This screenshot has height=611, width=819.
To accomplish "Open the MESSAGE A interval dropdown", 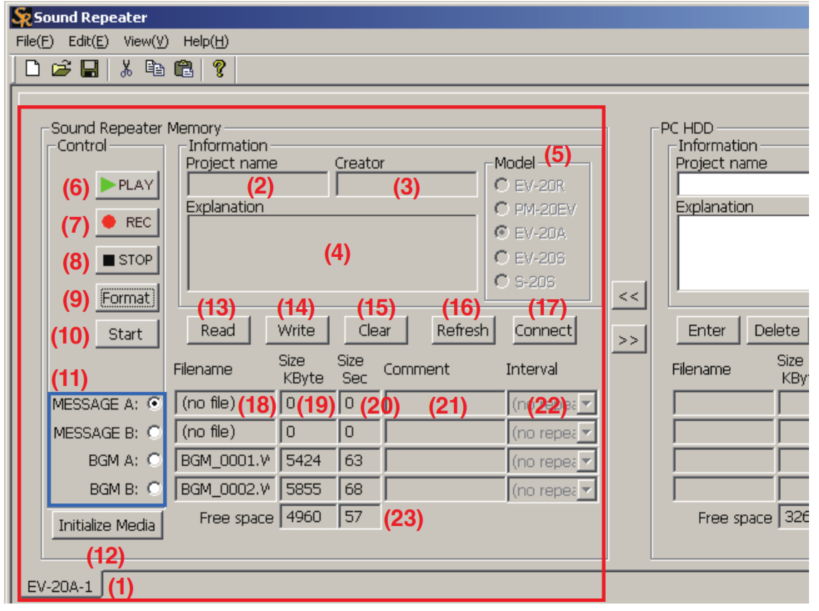I will [x=587, y=404].
